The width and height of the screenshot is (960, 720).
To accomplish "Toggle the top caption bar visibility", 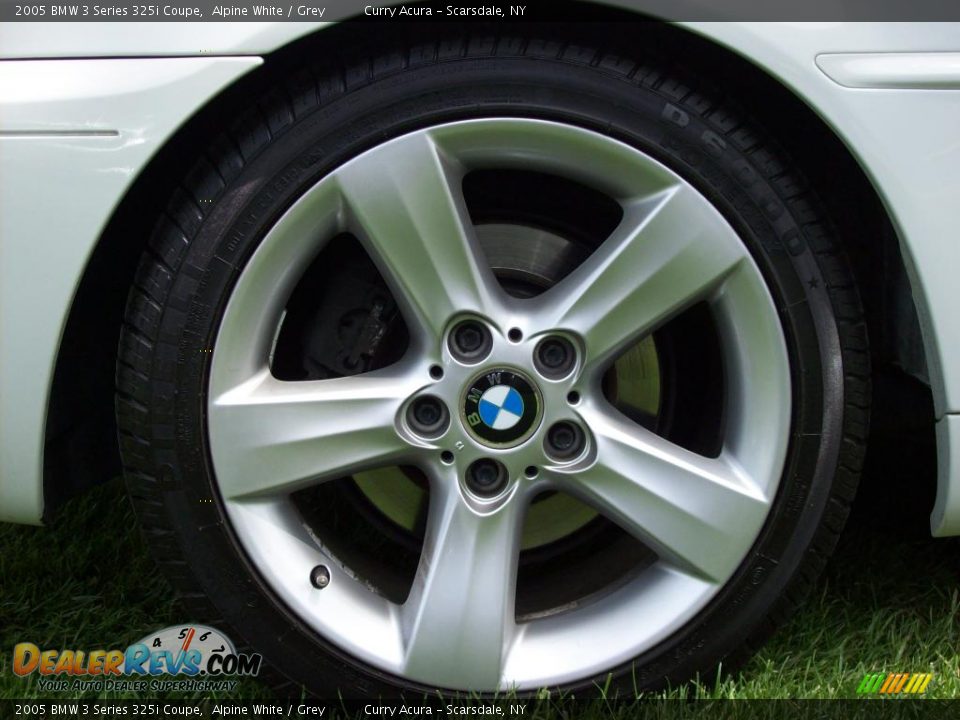I will [480, 10].
